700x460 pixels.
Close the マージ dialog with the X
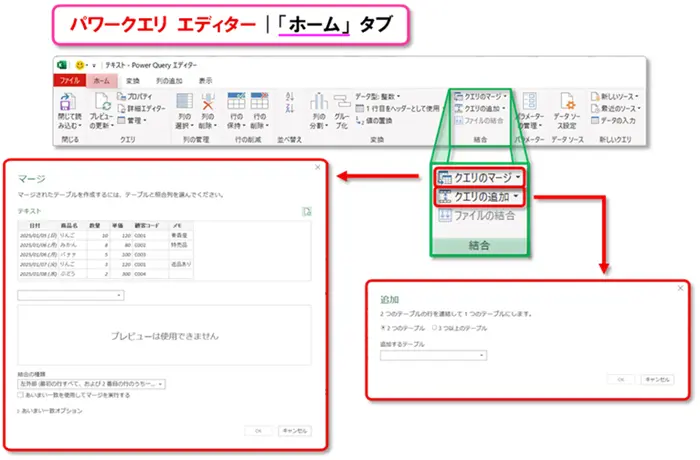[317, 167]
